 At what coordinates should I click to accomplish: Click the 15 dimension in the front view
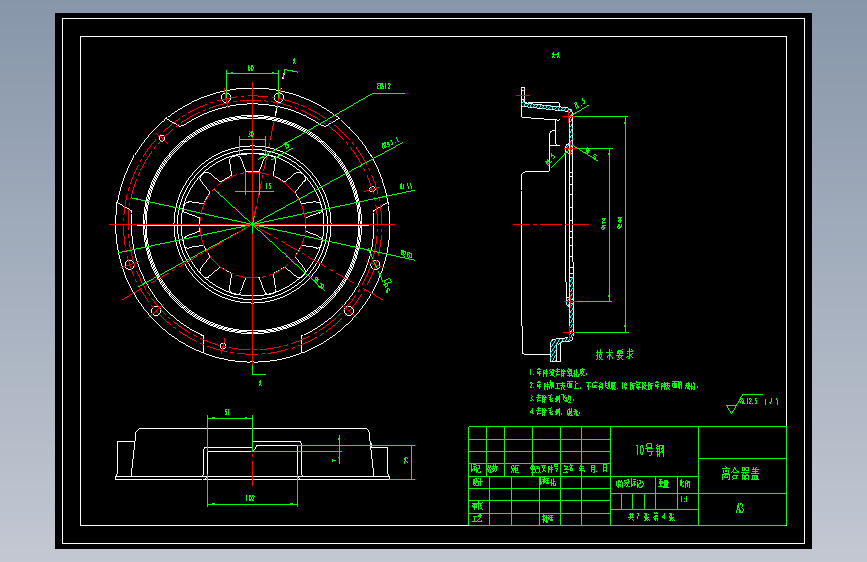click(268, 186)
